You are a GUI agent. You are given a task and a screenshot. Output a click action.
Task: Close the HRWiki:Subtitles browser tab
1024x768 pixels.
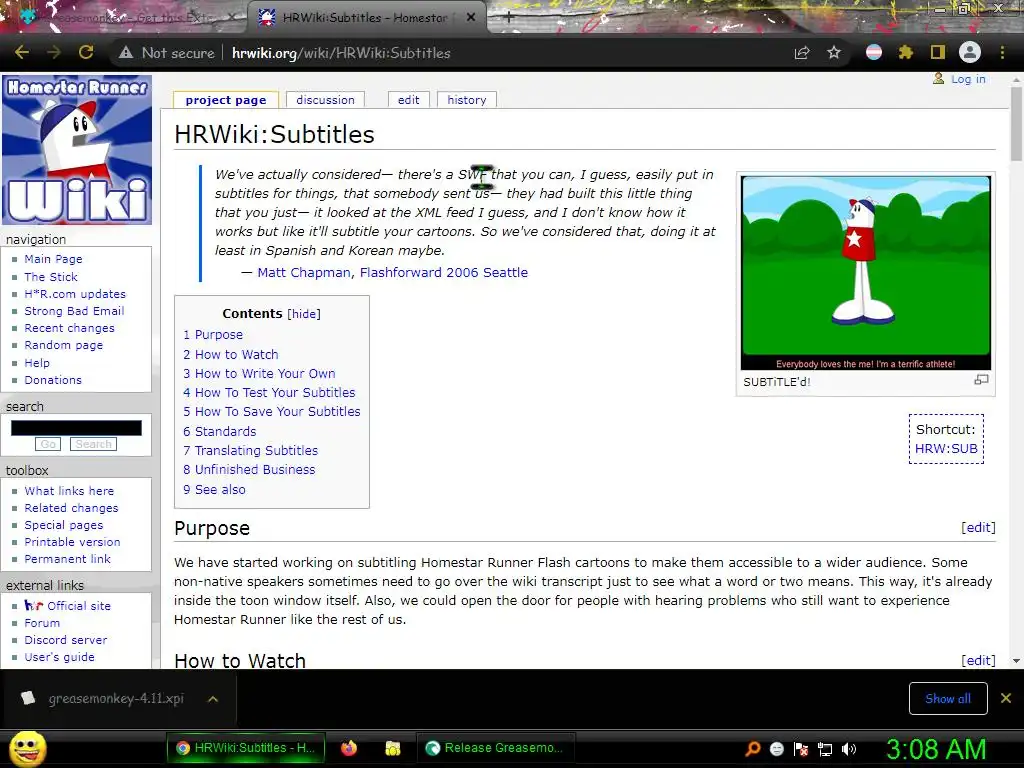pos(471,18)
